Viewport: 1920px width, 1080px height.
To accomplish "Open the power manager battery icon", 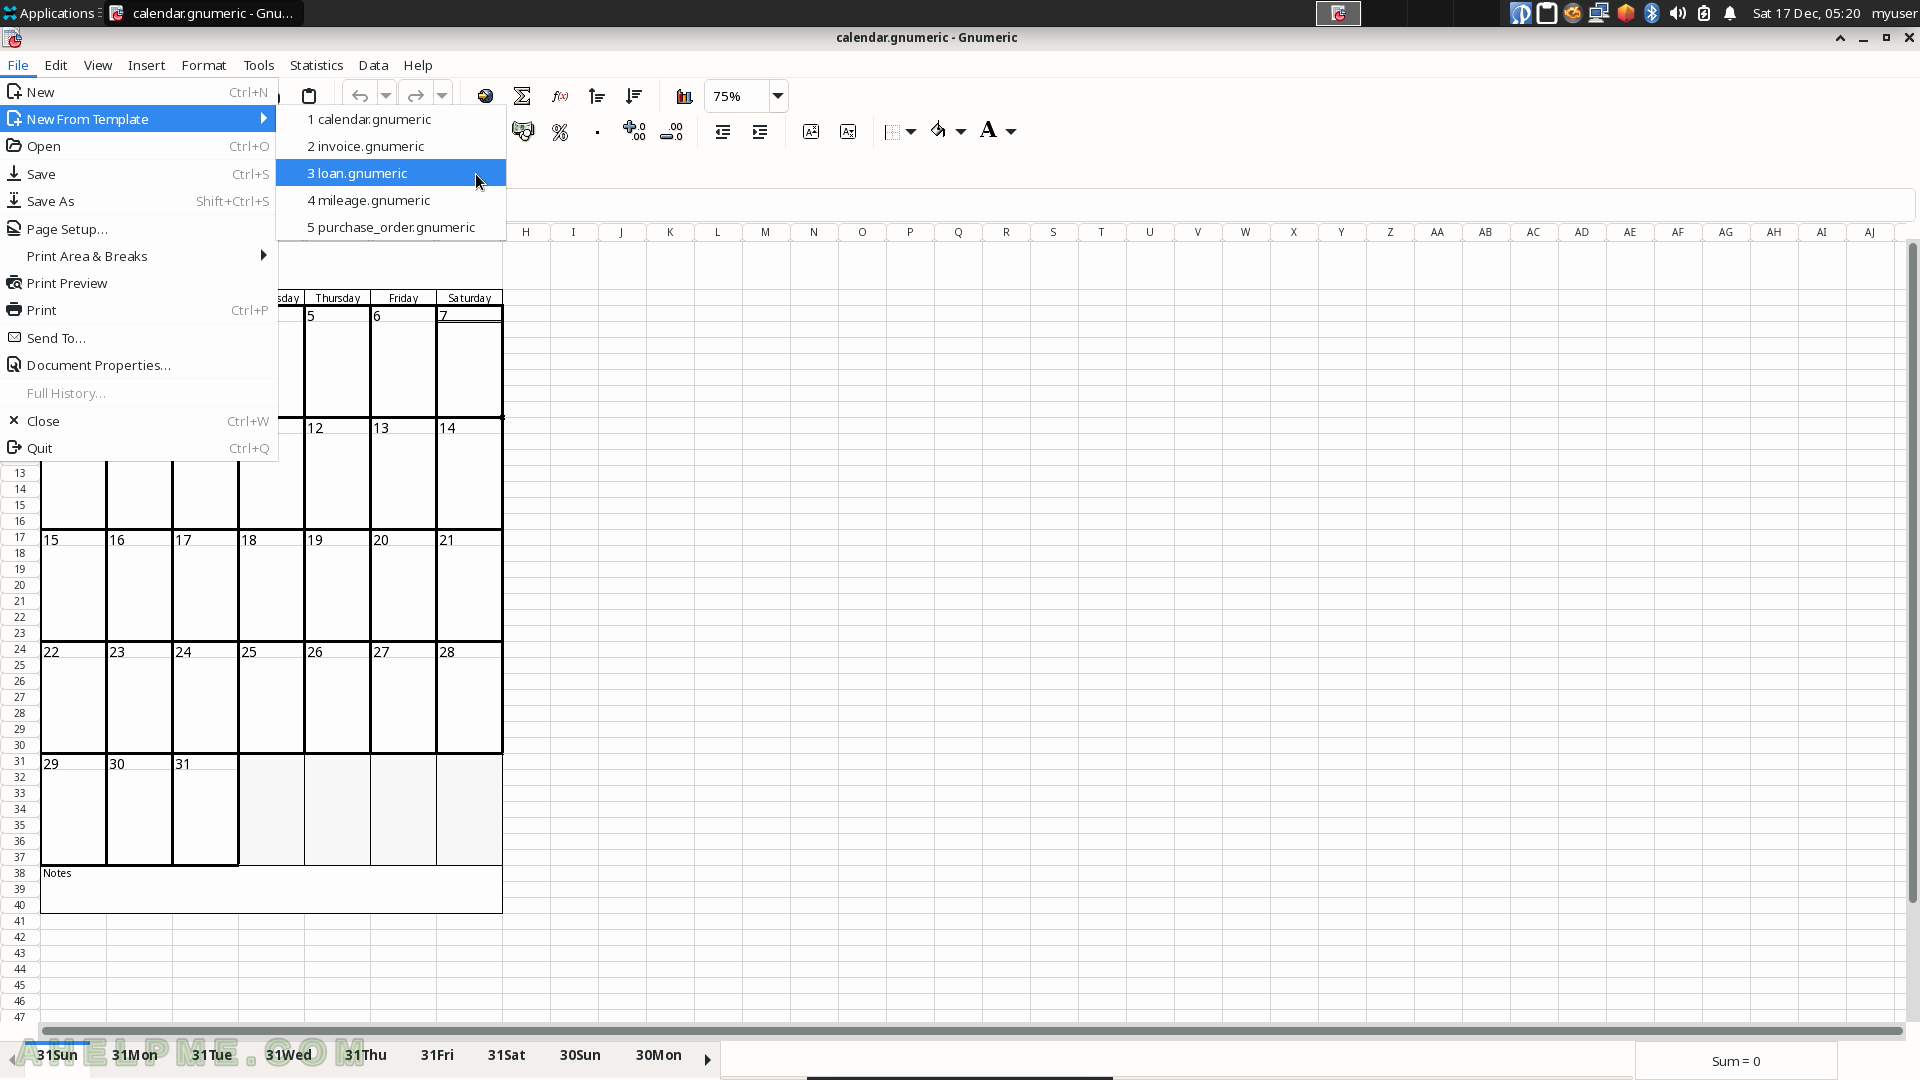I will [1704, 13].
